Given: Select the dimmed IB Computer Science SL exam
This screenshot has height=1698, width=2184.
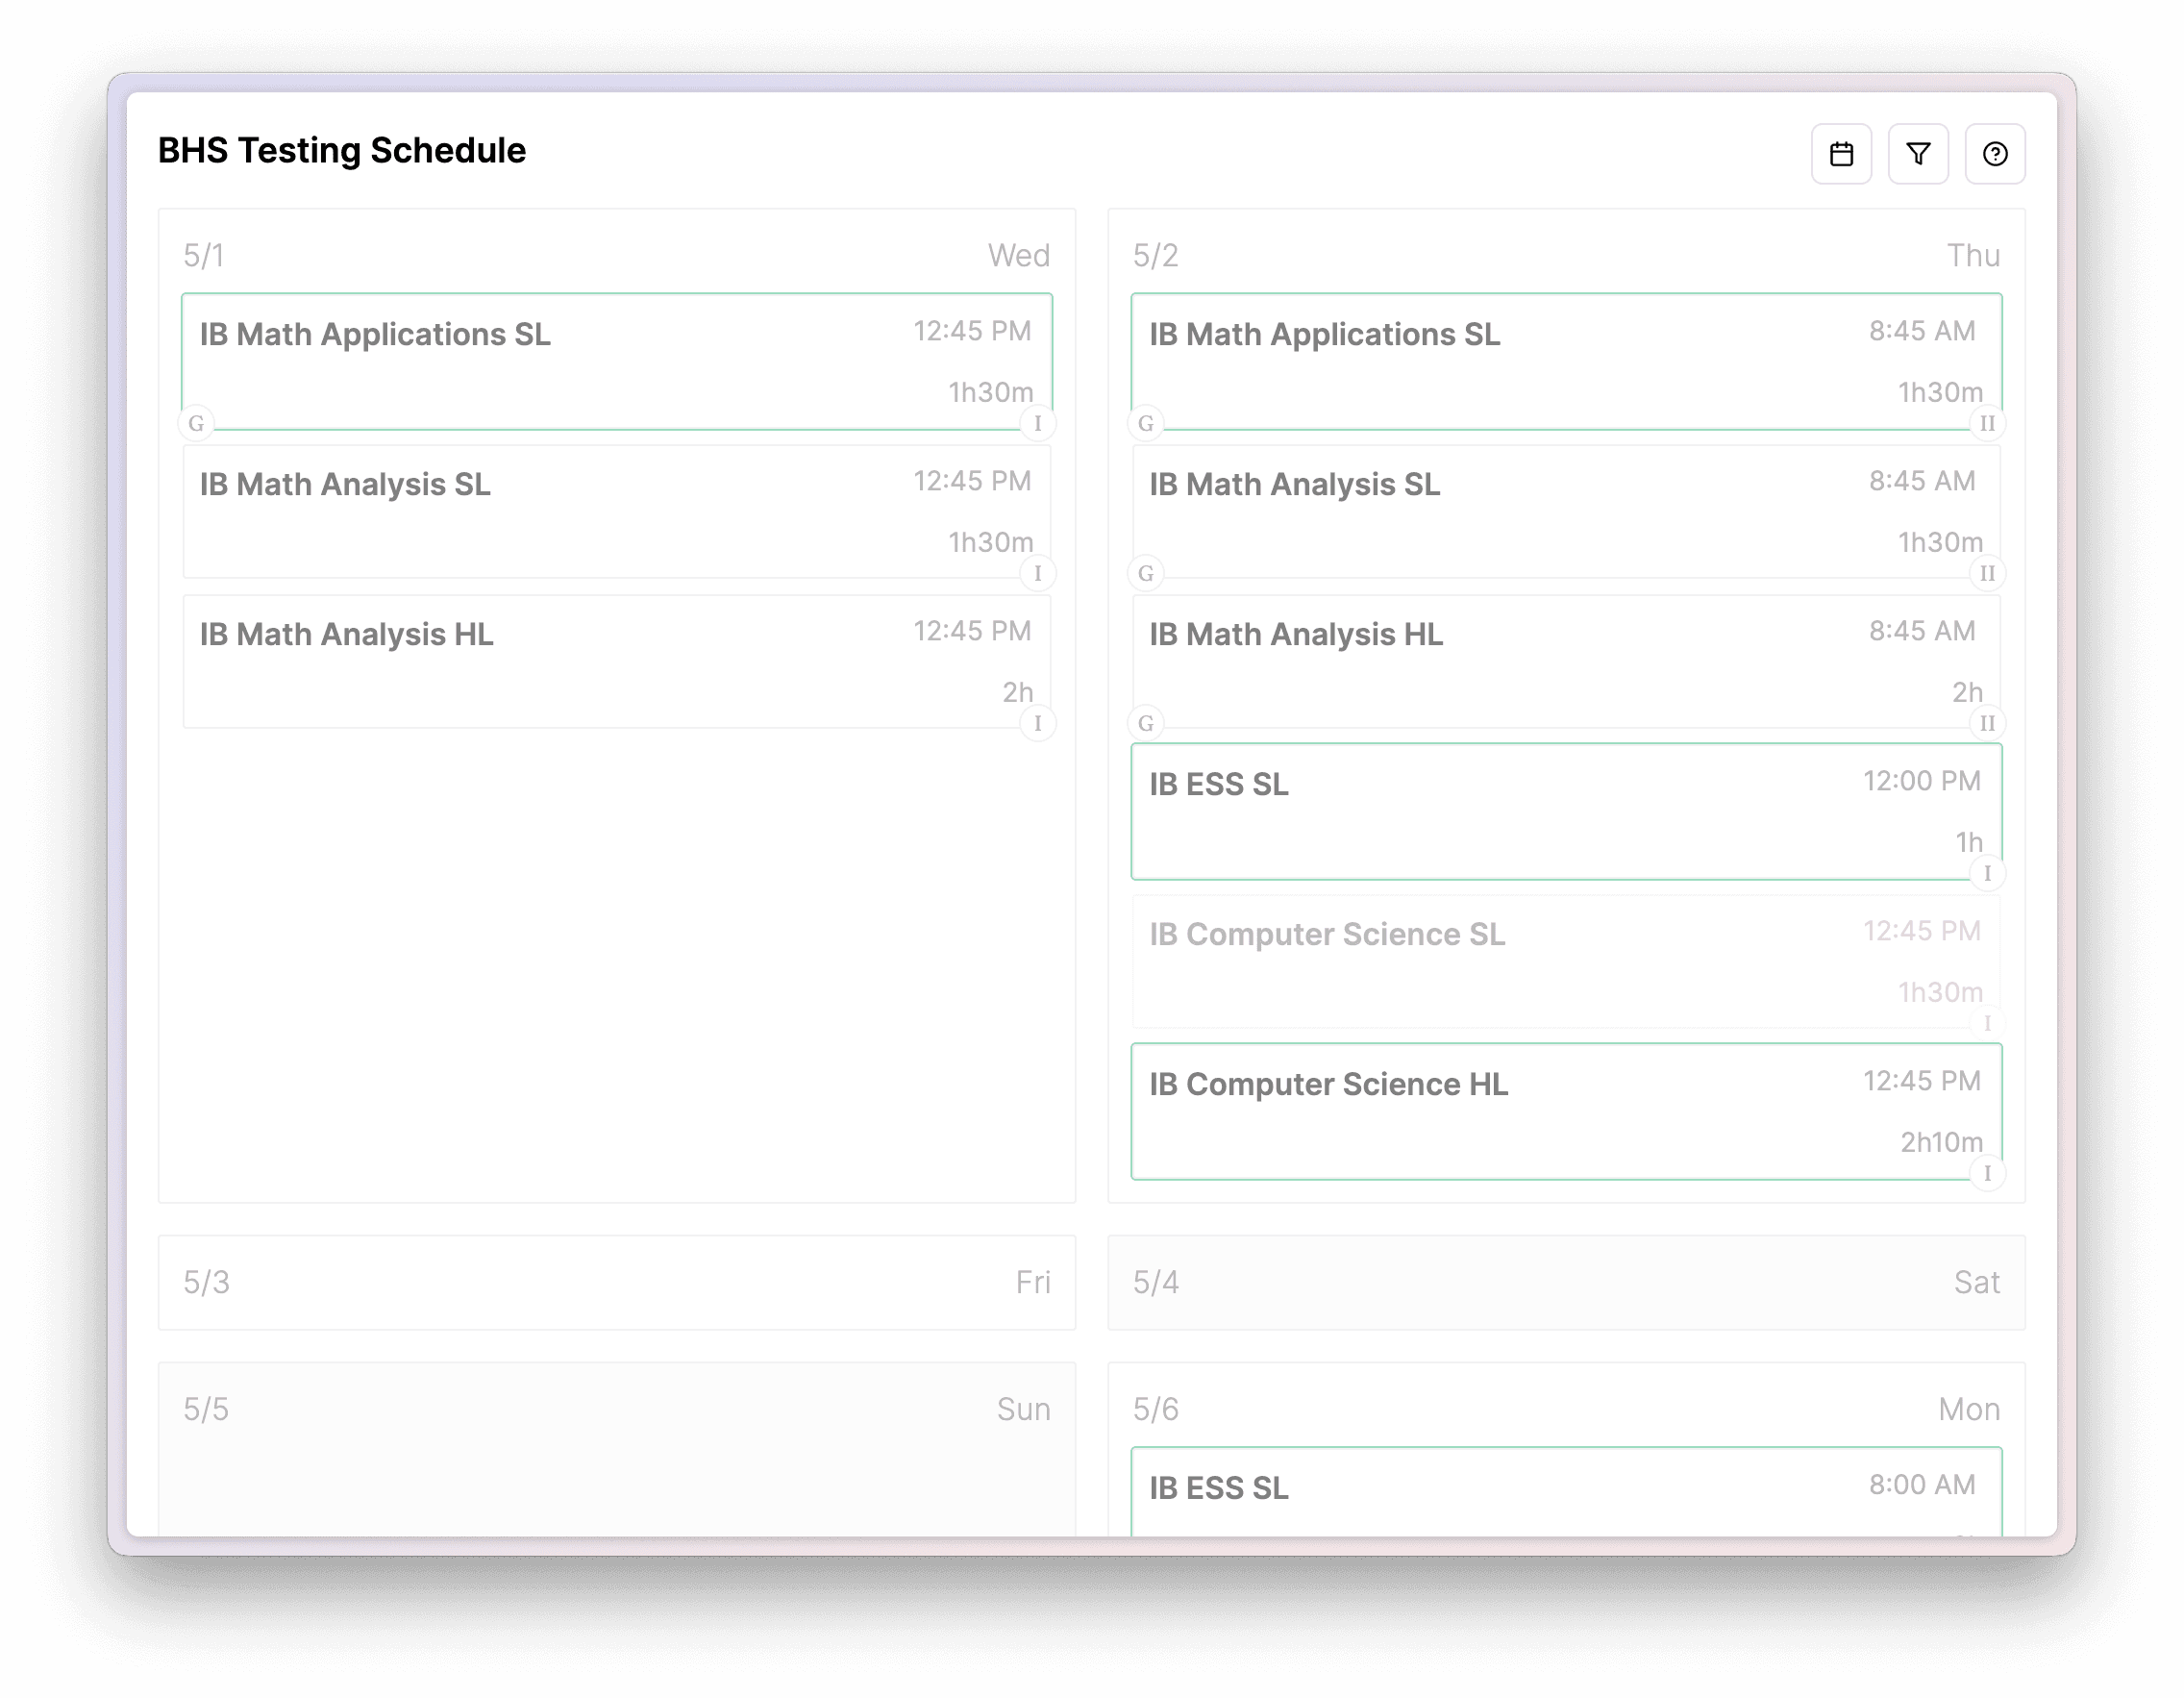Looking at the screenshot, I should tap(1566, 960).
